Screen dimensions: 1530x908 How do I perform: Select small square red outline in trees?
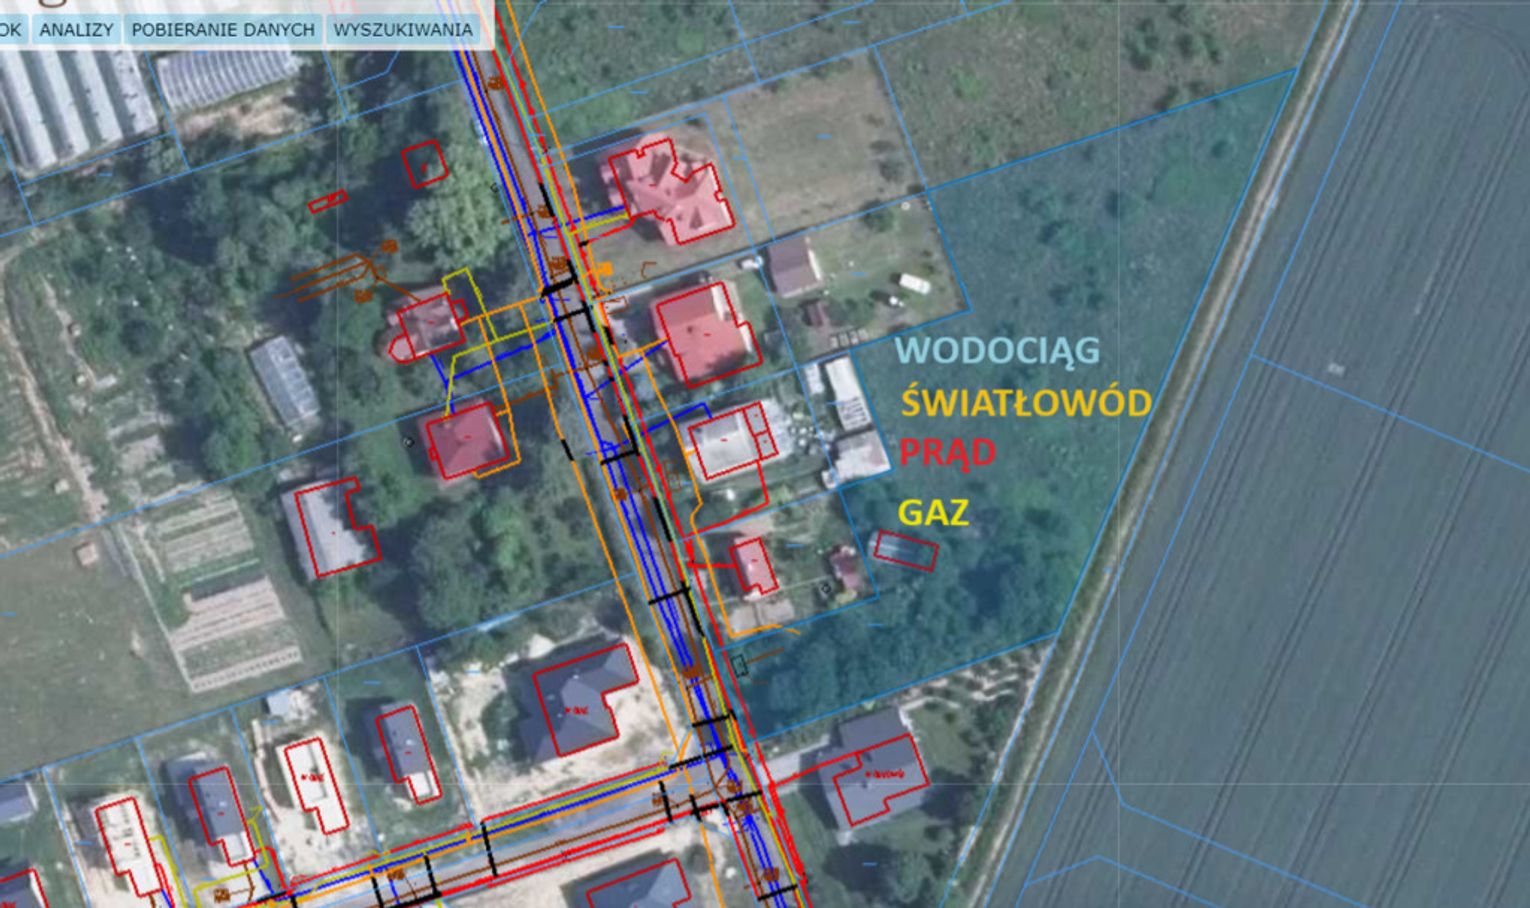click(425, 164)
